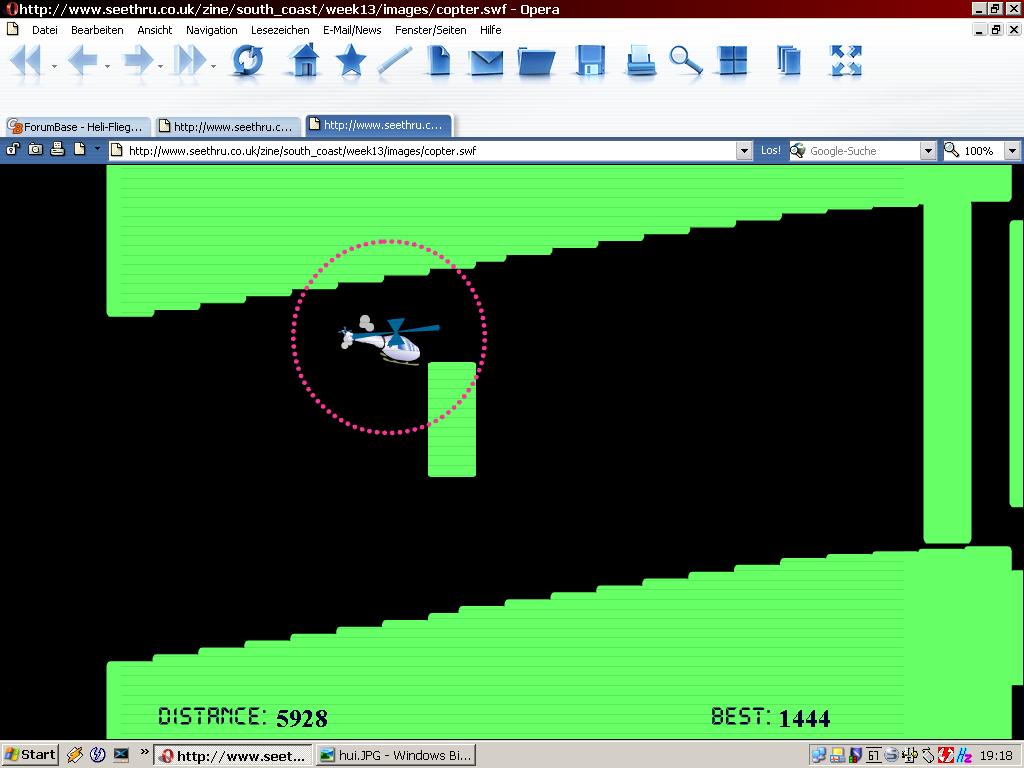1024x768 pixels.
Task: Open the Forward button history dropdown
Action: coord(160,66)
